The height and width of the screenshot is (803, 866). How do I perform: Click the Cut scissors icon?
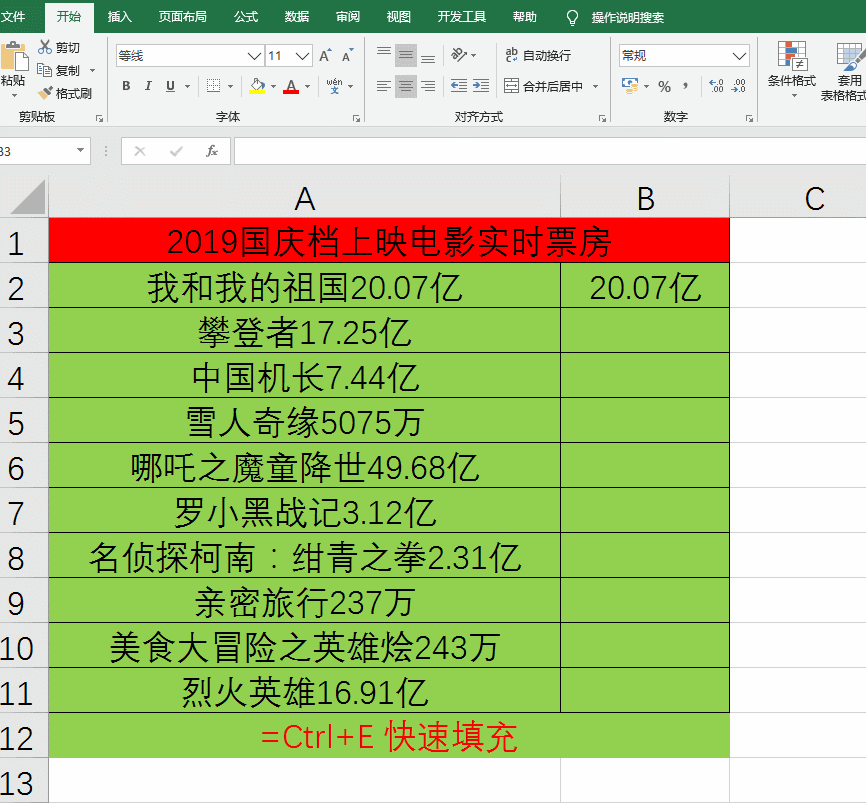coord(44,47)
